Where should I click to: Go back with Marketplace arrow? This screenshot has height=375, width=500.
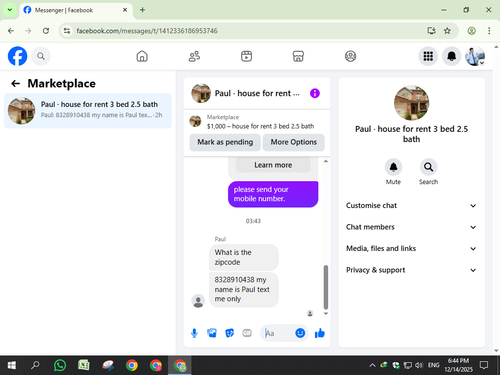[15, 83]
